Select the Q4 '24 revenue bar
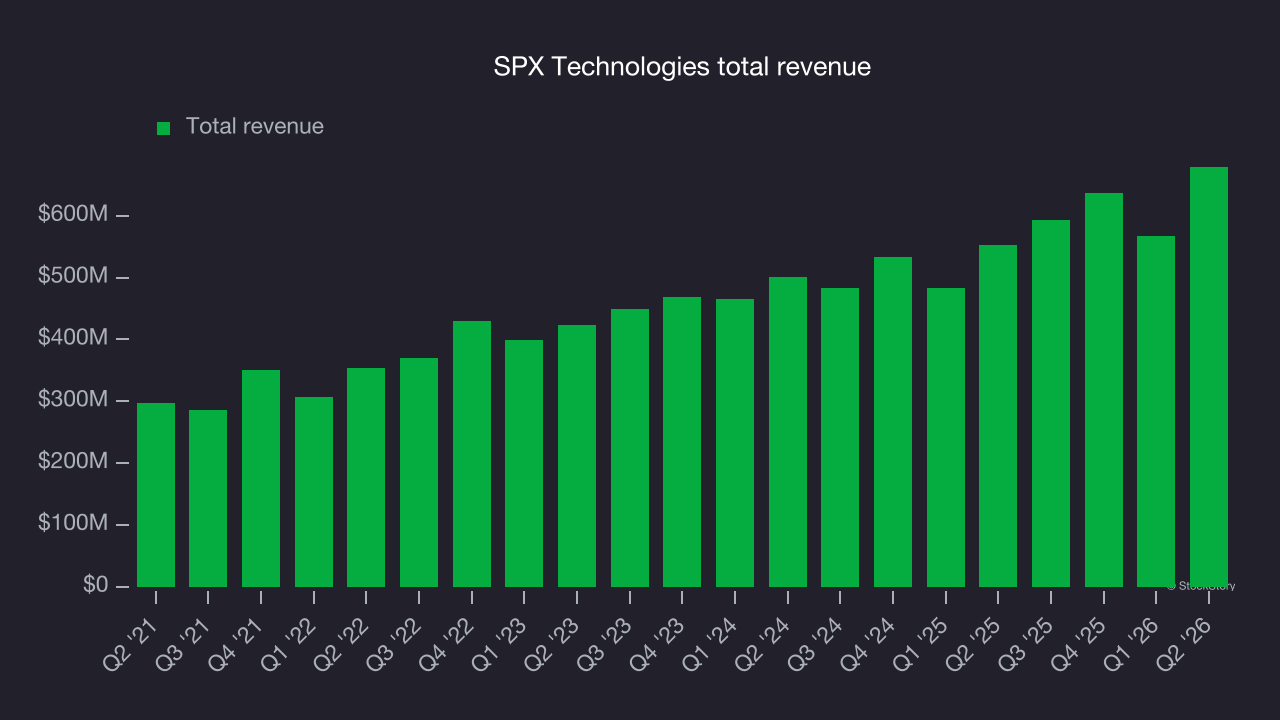The width and height of the screenshot is (1280, 720). point(893,422)
